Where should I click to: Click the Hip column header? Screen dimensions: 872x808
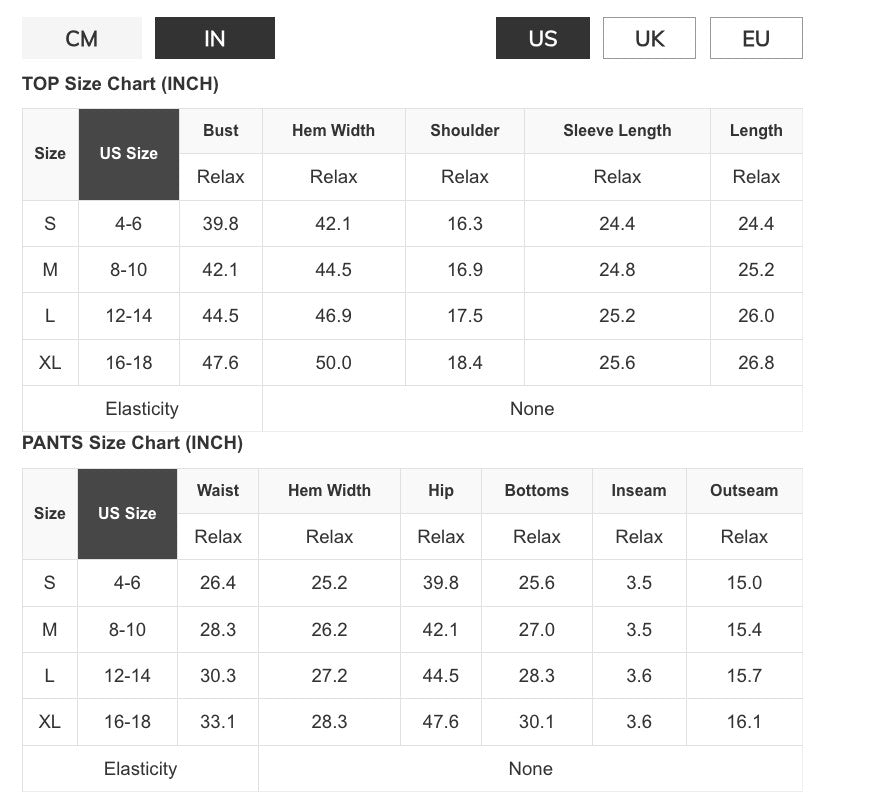(x=441, y=491)
